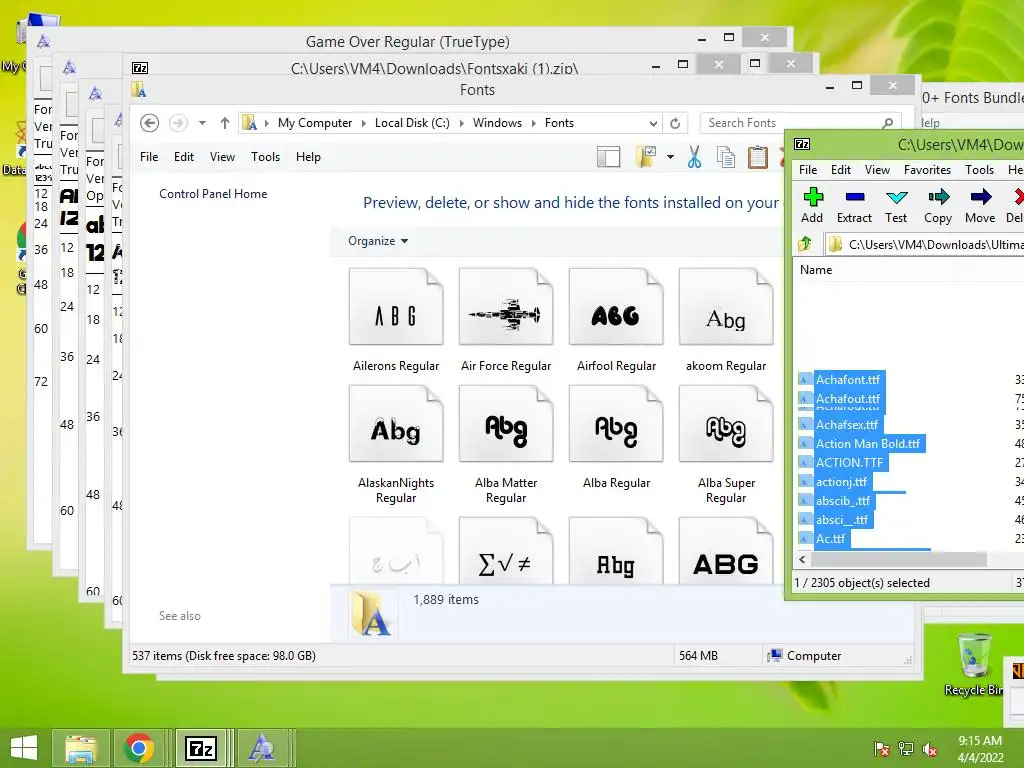Click the 7-Zip Extract button
The width and height of the screenshot is (1024, 768).
pos(854,205)
